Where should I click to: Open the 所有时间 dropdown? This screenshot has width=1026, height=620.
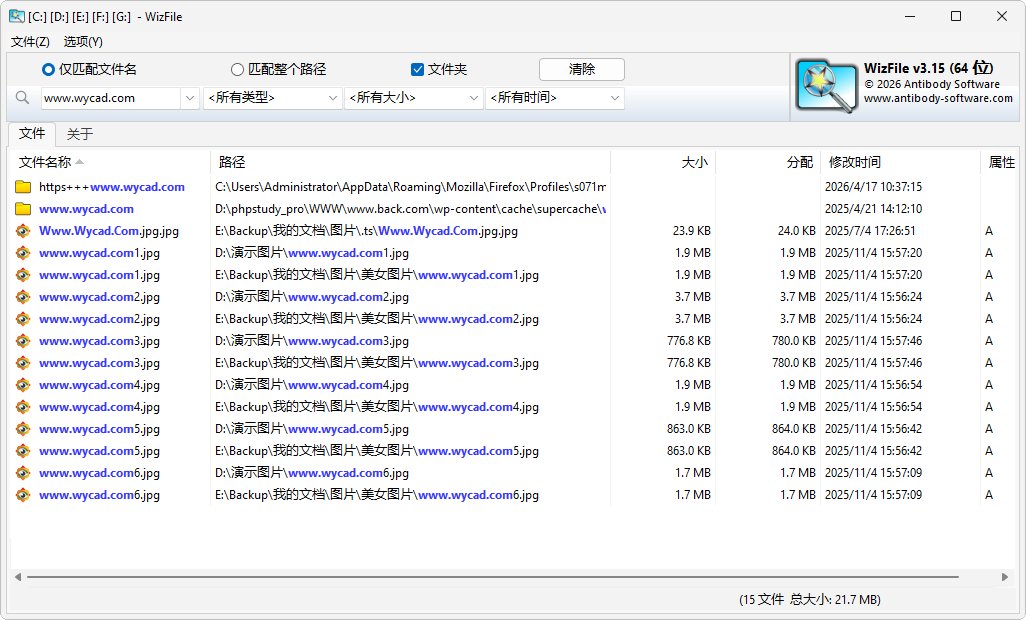[x=555, y=97]
